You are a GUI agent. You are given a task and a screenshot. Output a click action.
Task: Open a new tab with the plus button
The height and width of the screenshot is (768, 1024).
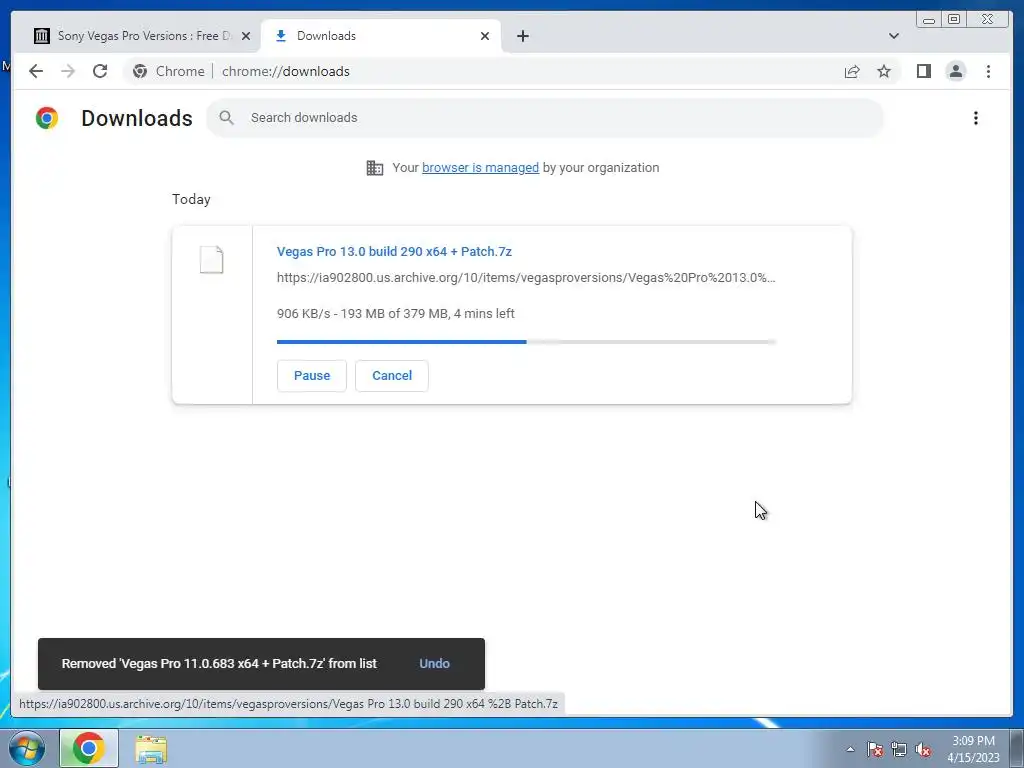click(x=522, y=36)
